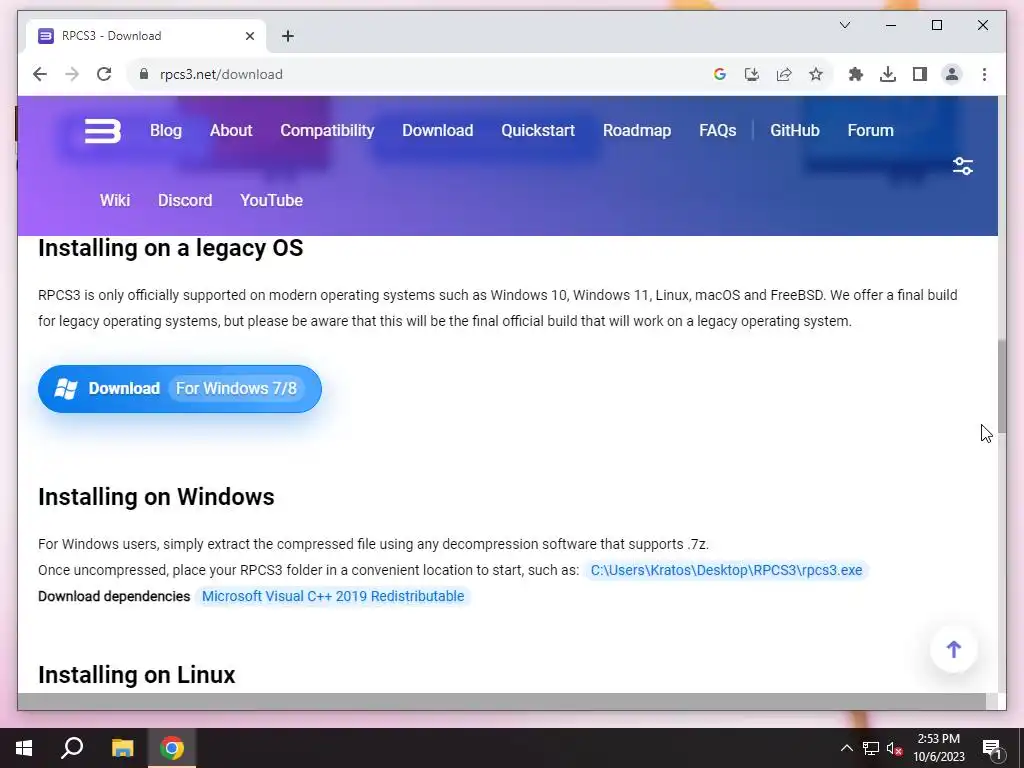Click the horizontal scrollbar at page bottom
Viewport: 1024px width, 768px height.
click(x=502, y=701)
